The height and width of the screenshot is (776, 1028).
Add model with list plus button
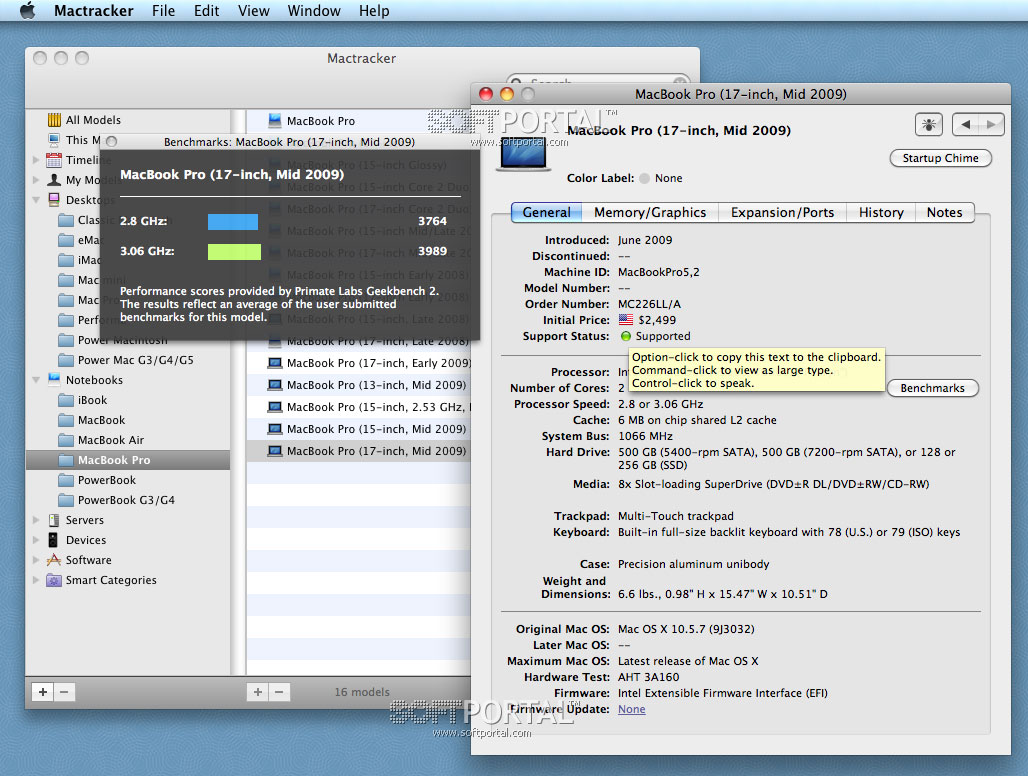(258, 691)
